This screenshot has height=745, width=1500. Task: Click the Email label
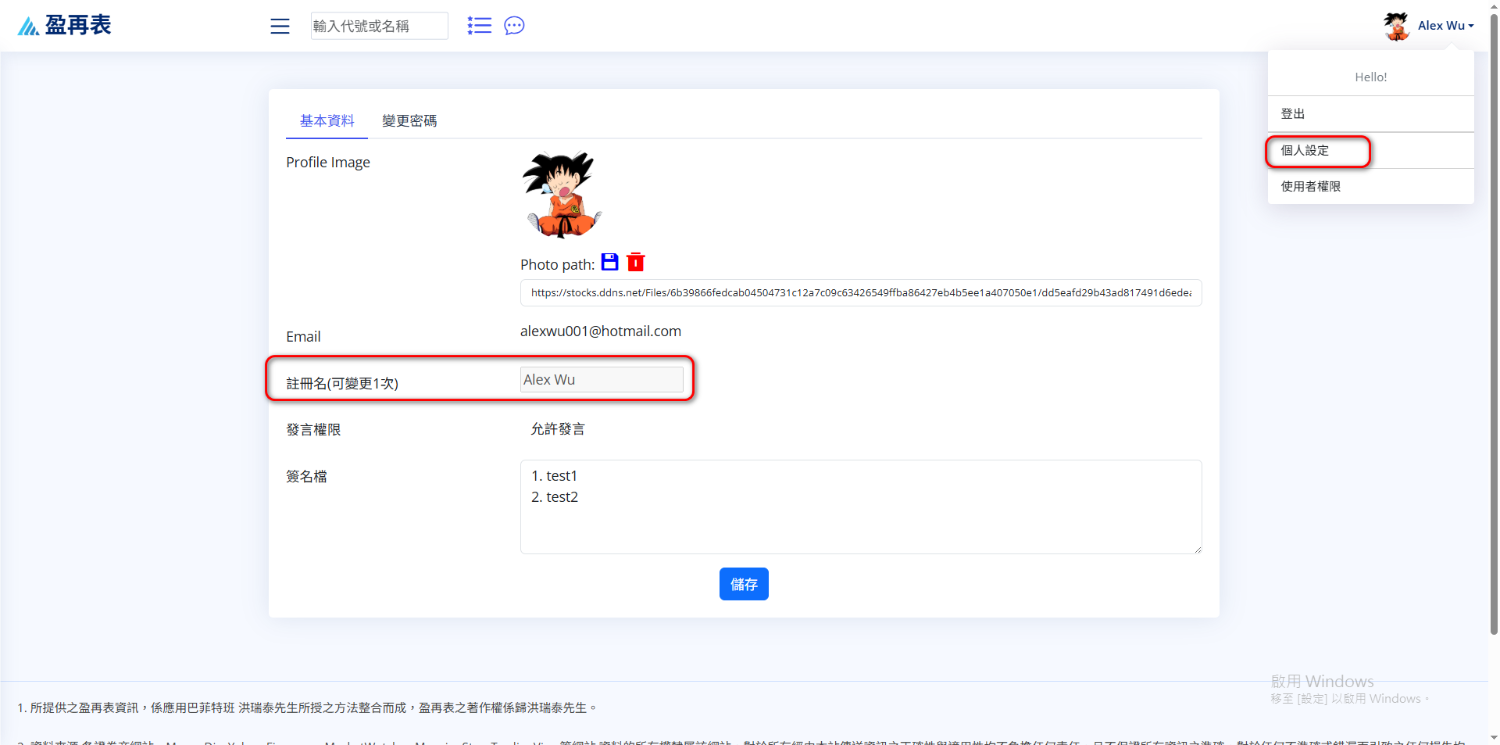[x=304, y=337]
